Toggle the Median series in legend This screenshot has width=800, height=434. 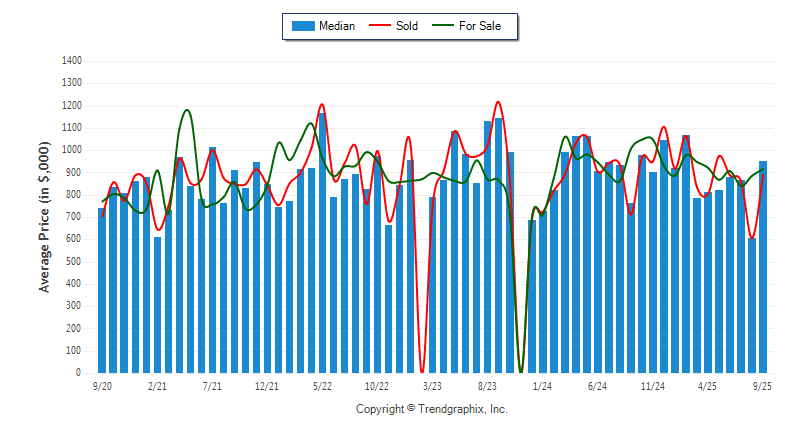[x=336, y=26]
